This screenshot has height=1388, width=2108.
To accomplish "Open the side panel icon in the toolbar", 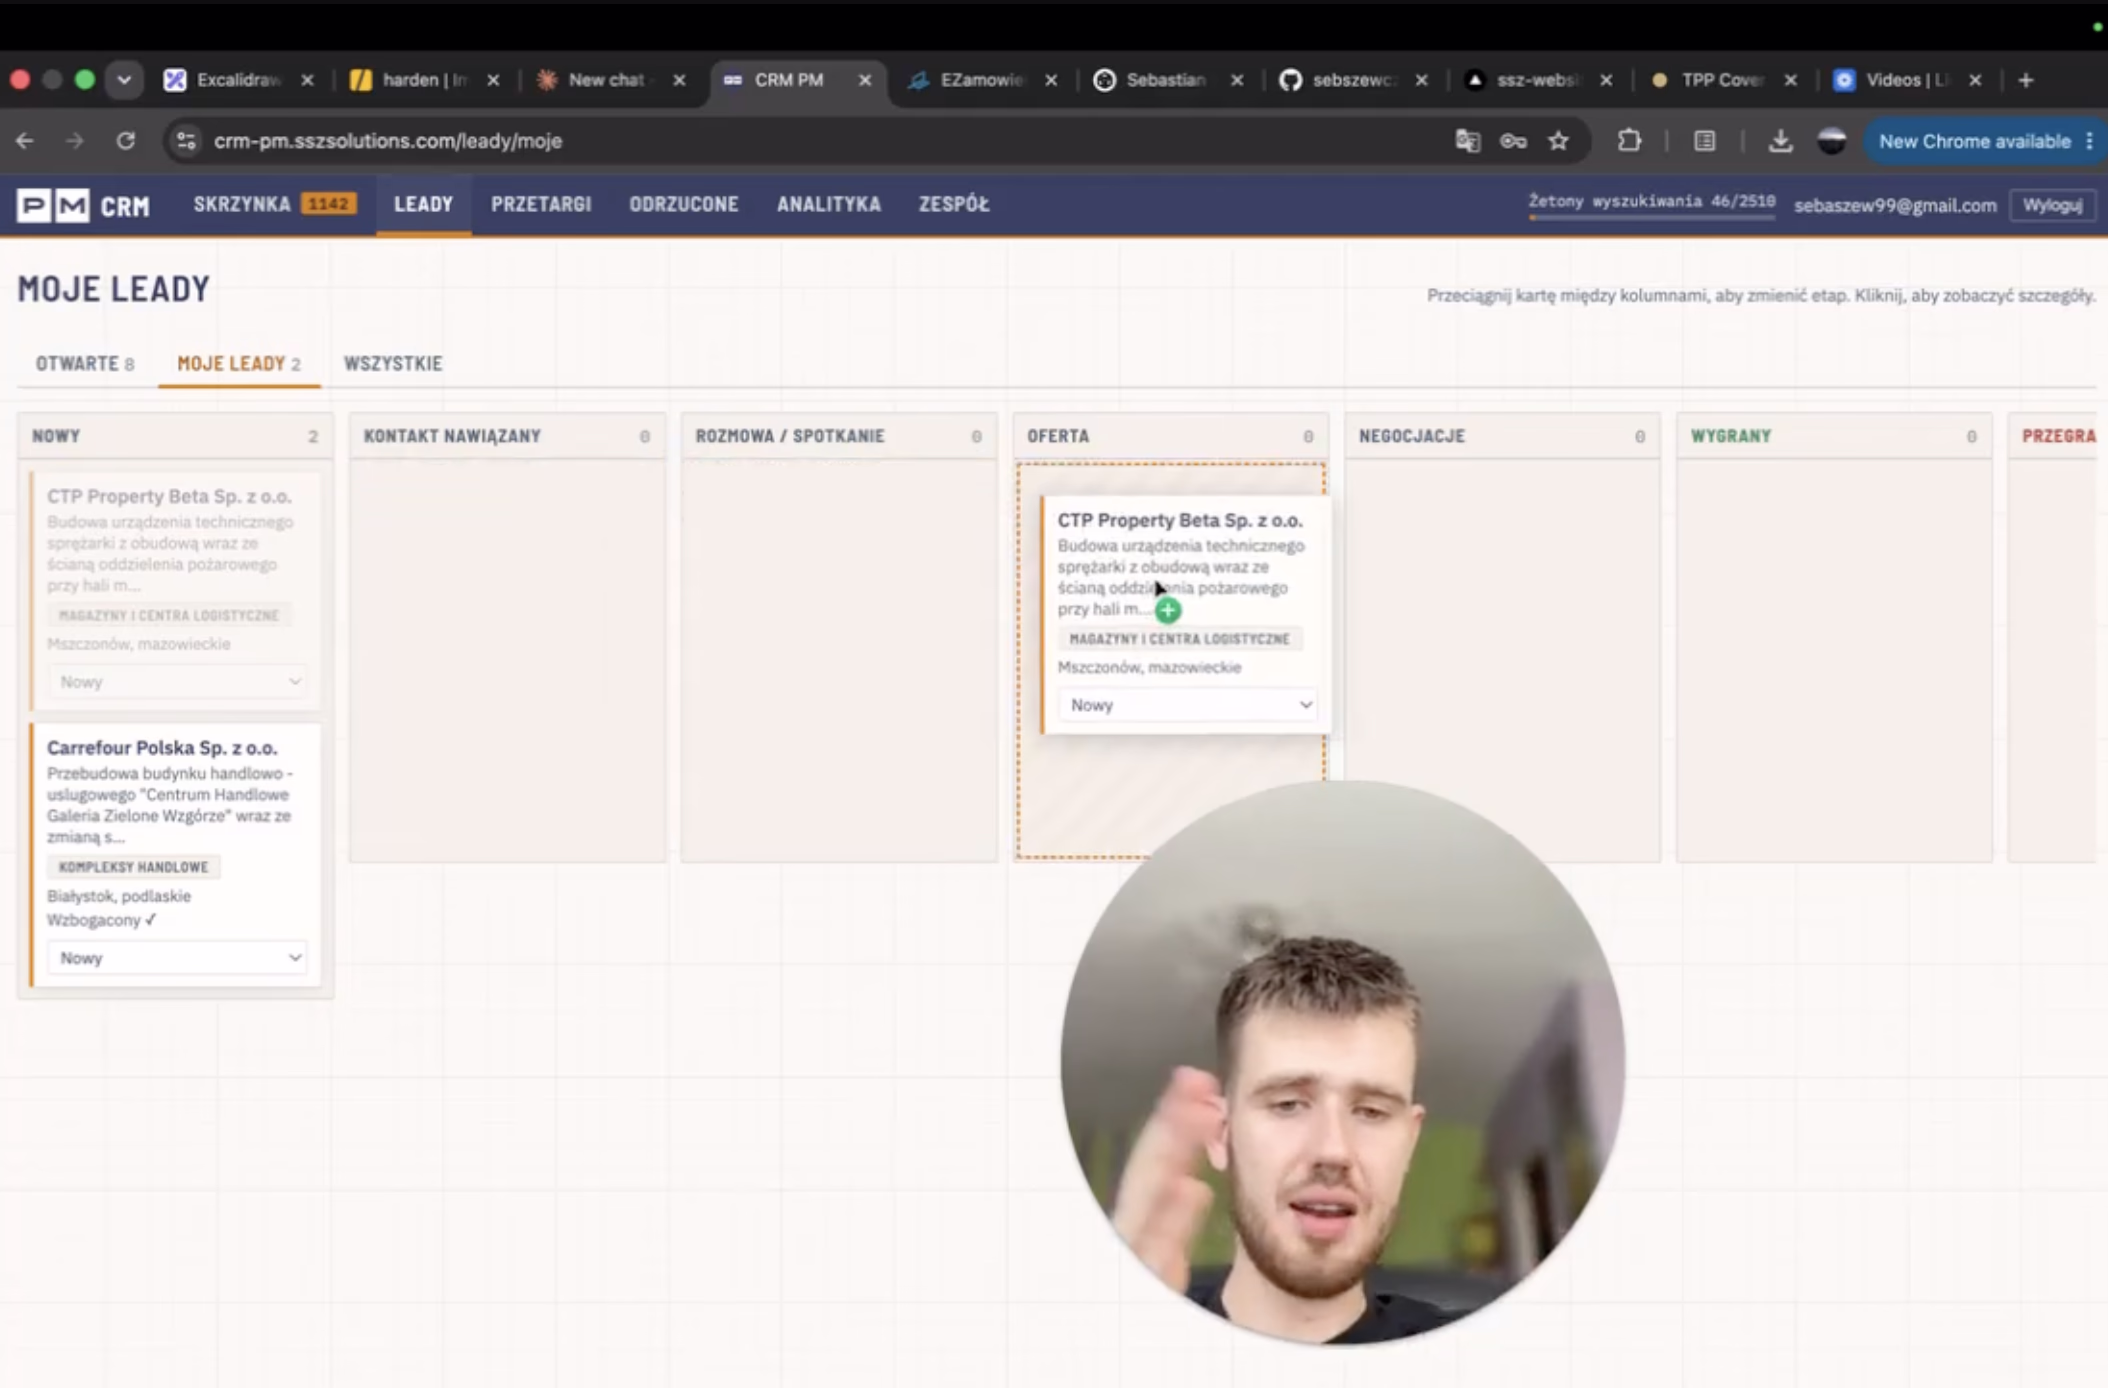I will coord(1705,141).
